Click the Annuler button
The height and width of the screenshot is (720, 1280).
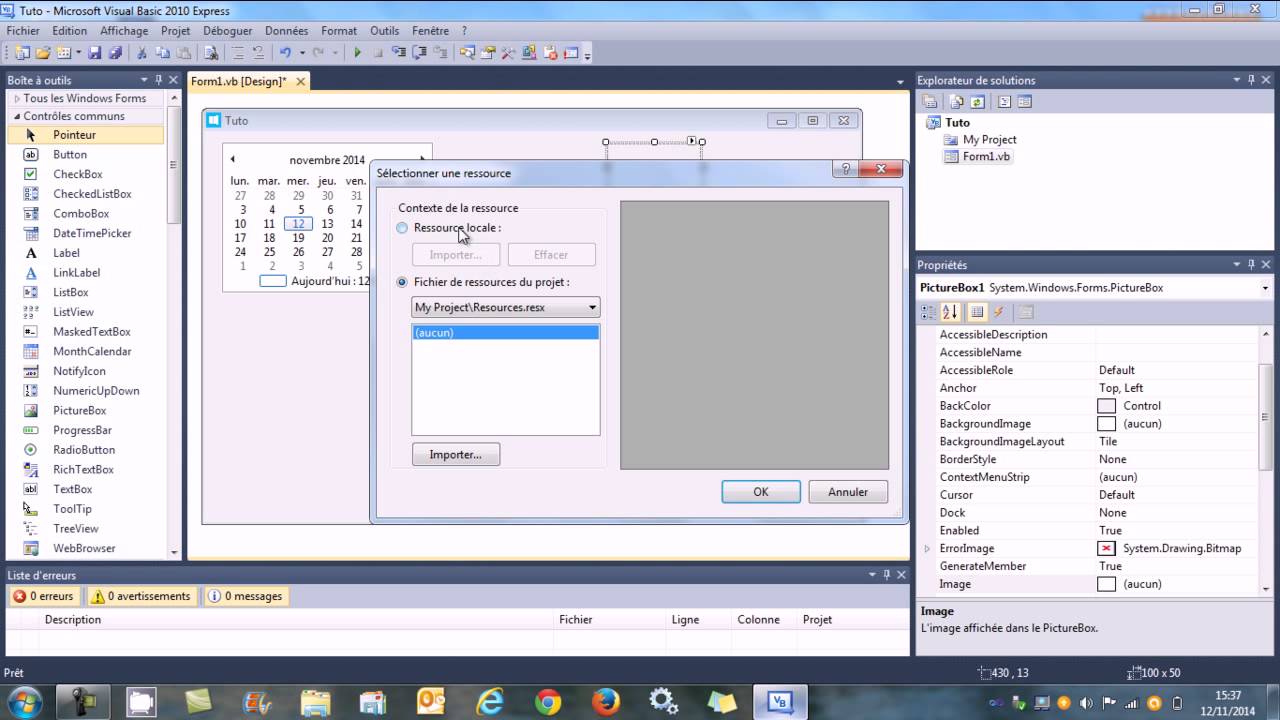[848, 492]
